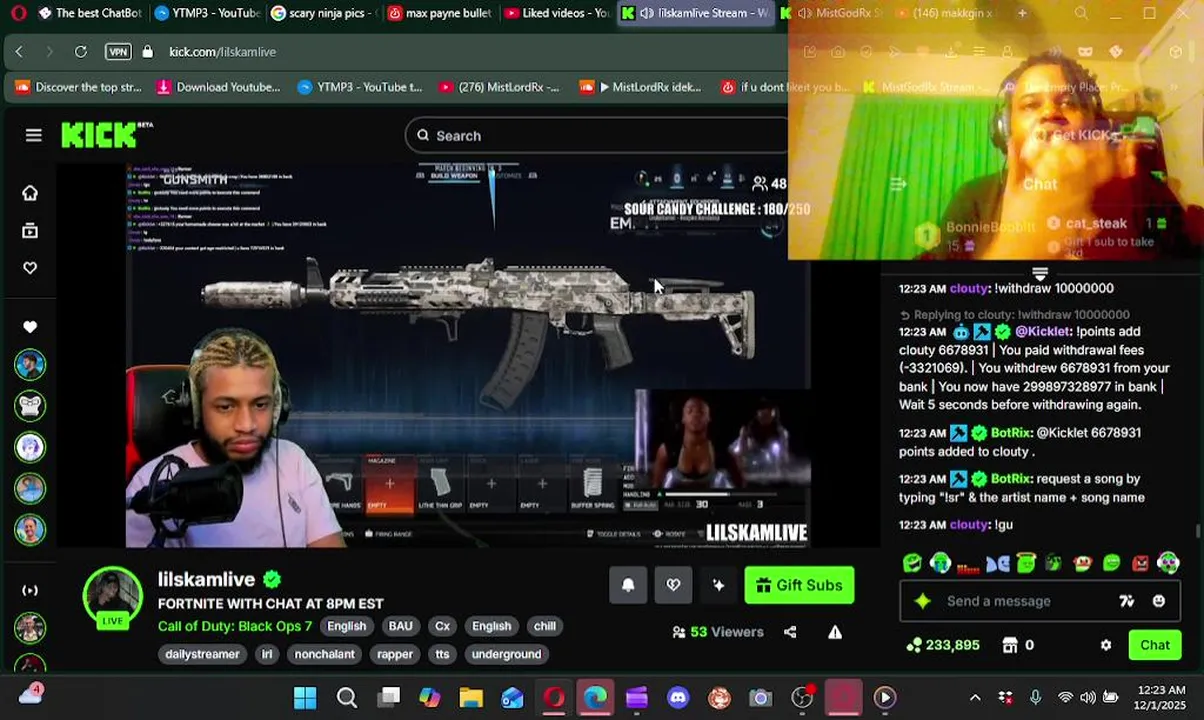This screenshot has height=720, width=1204.
Task: Select the 'BAU' tag
Action: [400, 626]
